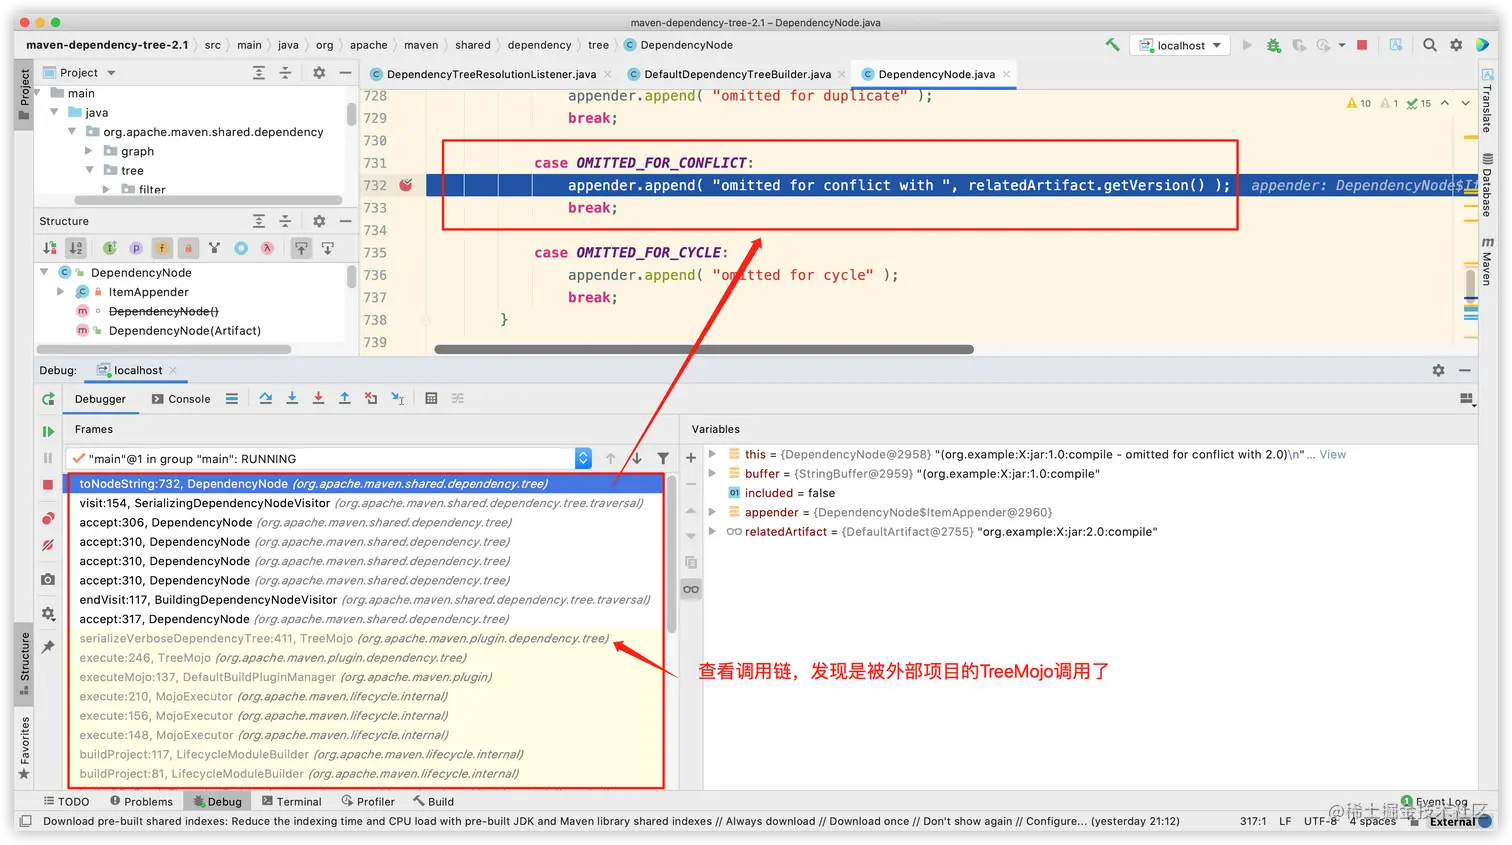Collapse the java folder in Project tree
The height and width of the screenshot is (845, 1512).
click(53, 112)
